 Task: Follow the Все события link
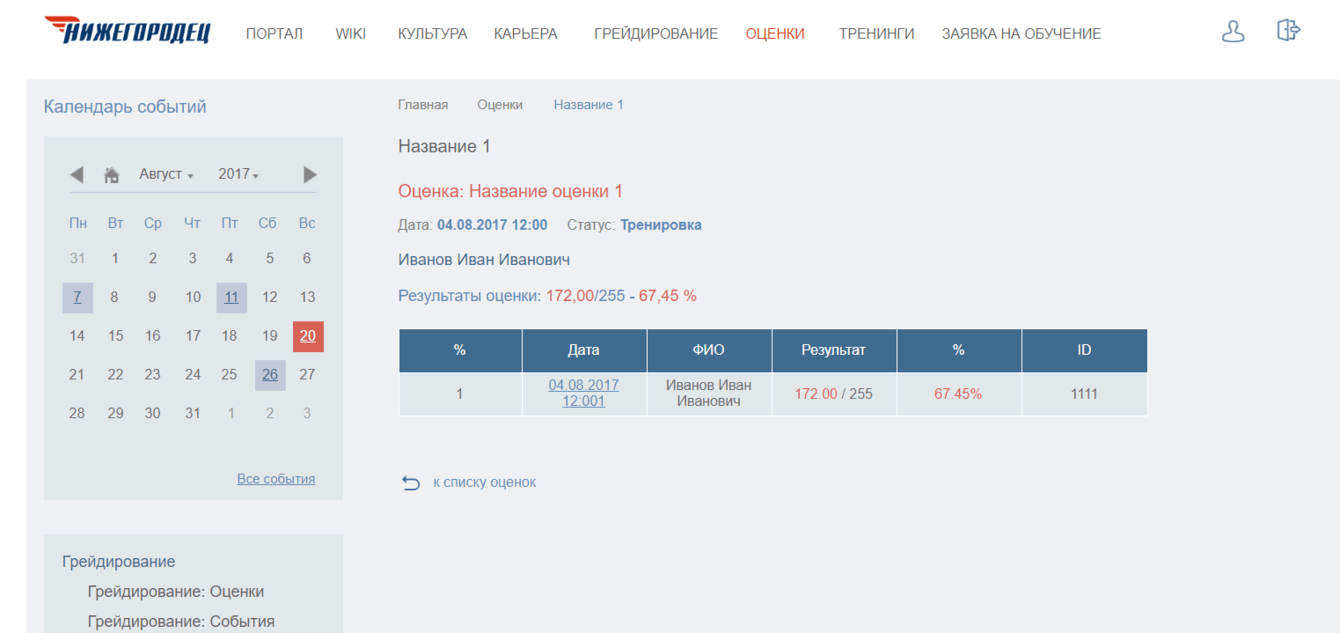(276, 479)
